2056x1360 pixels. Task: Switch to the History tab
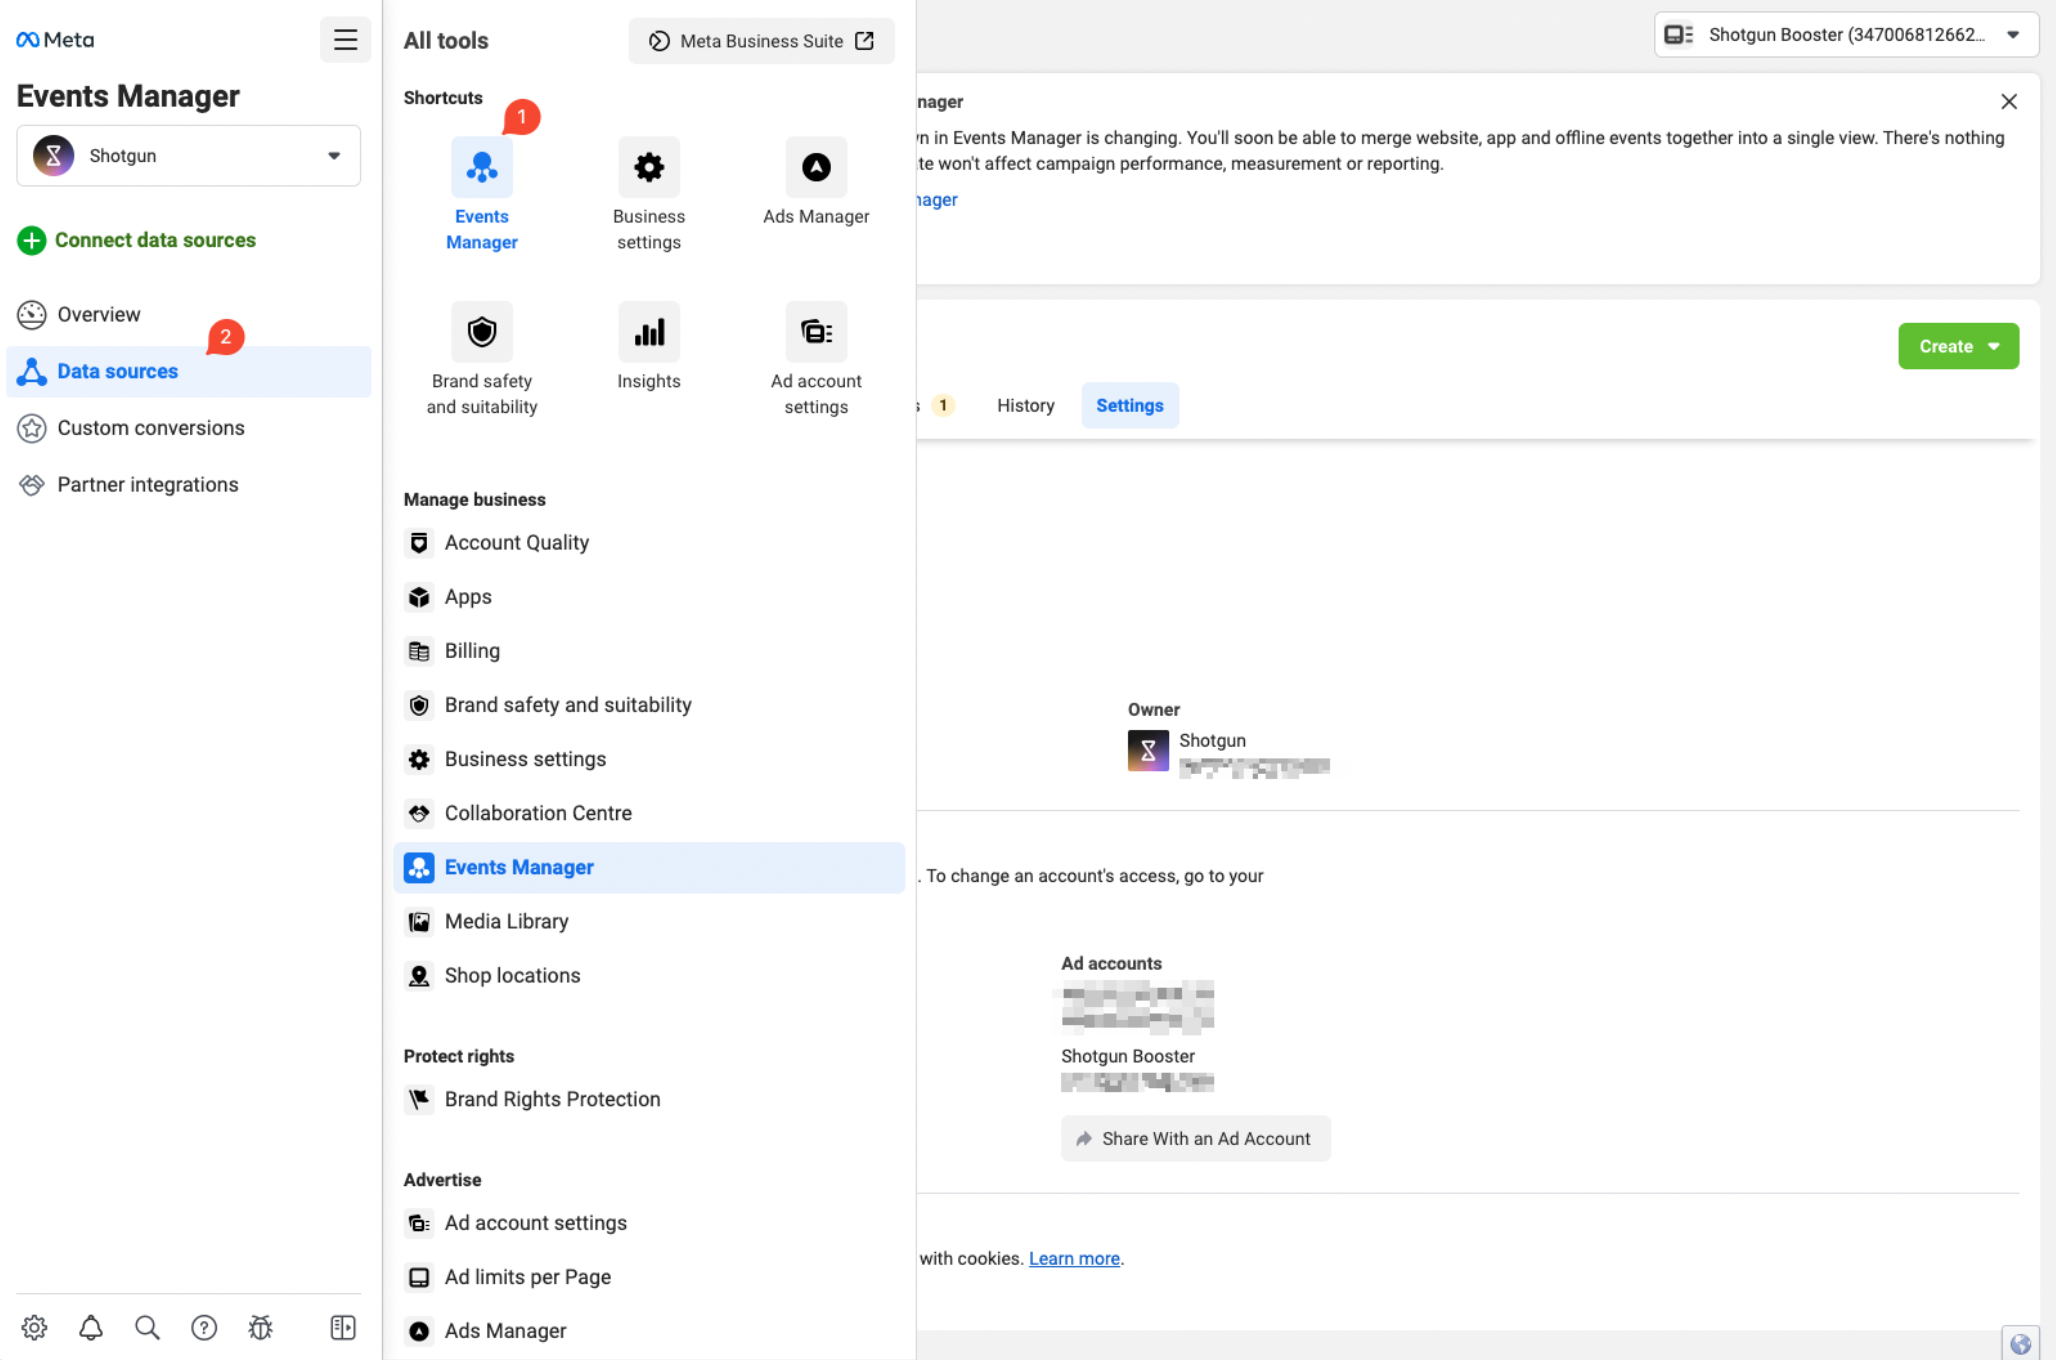[x=1025, y=405]
